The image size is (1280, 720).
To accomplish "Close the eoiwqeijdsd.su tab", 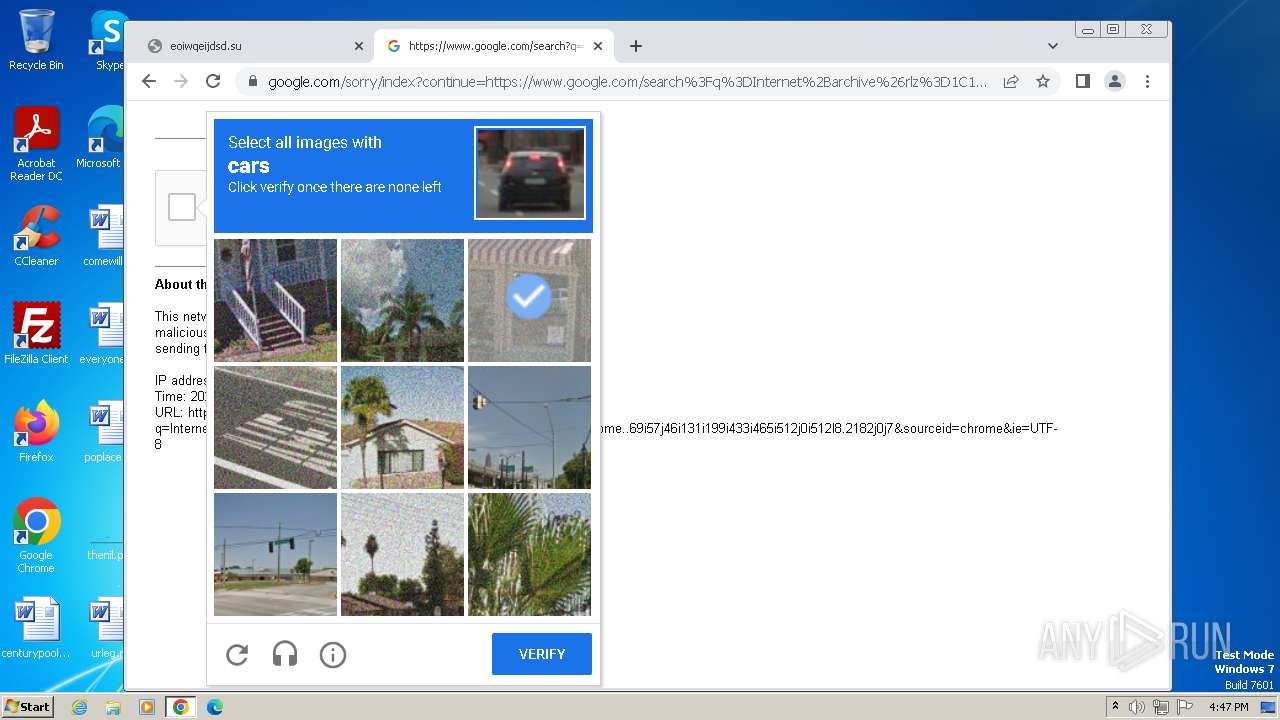I will 359,46.
